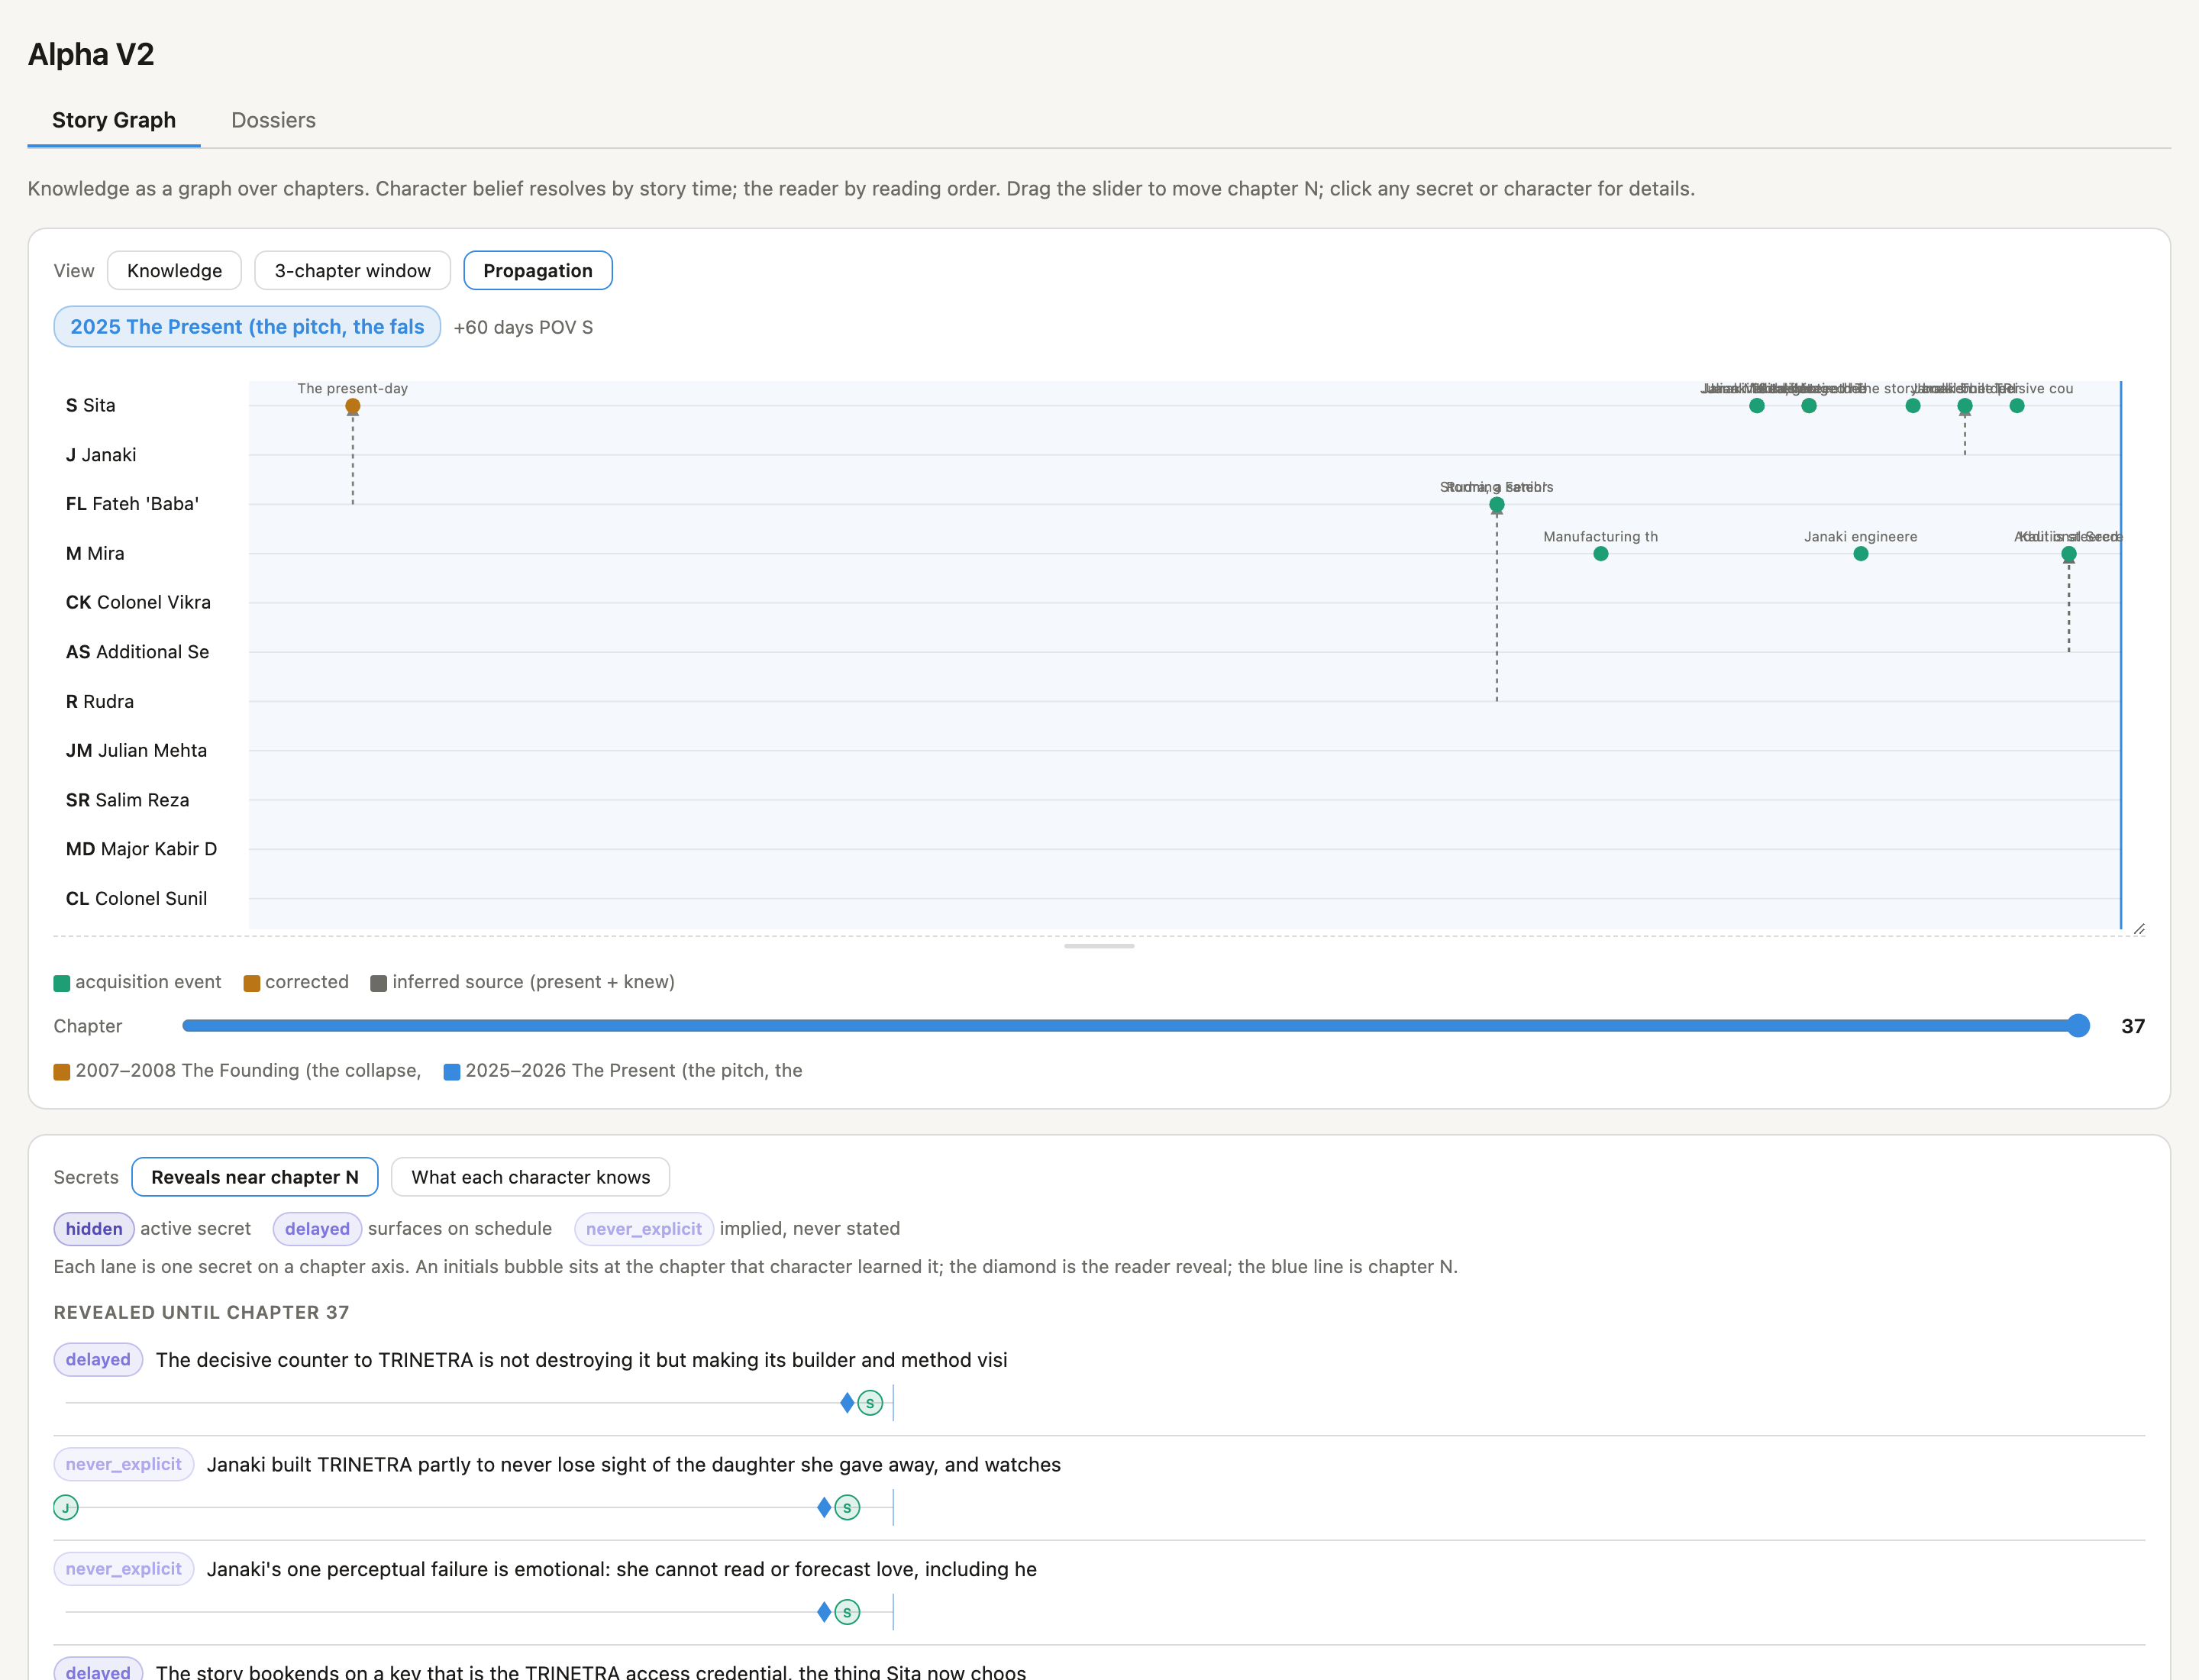Click the never_explicit badge in legend
The image size is (2199, 1680).
click(644, 1229)
